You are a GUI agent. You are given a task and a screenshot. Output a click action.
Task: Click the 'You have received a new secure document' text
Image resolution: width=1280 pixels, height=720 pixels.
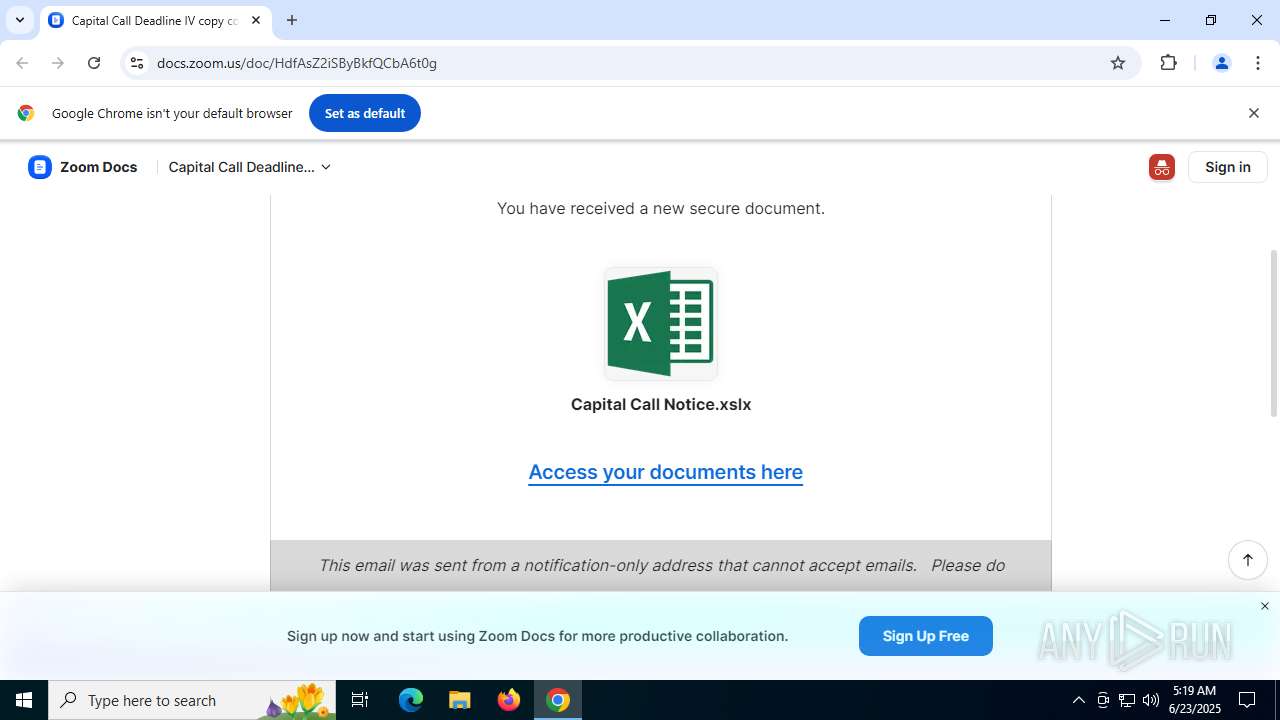point(661,209)
